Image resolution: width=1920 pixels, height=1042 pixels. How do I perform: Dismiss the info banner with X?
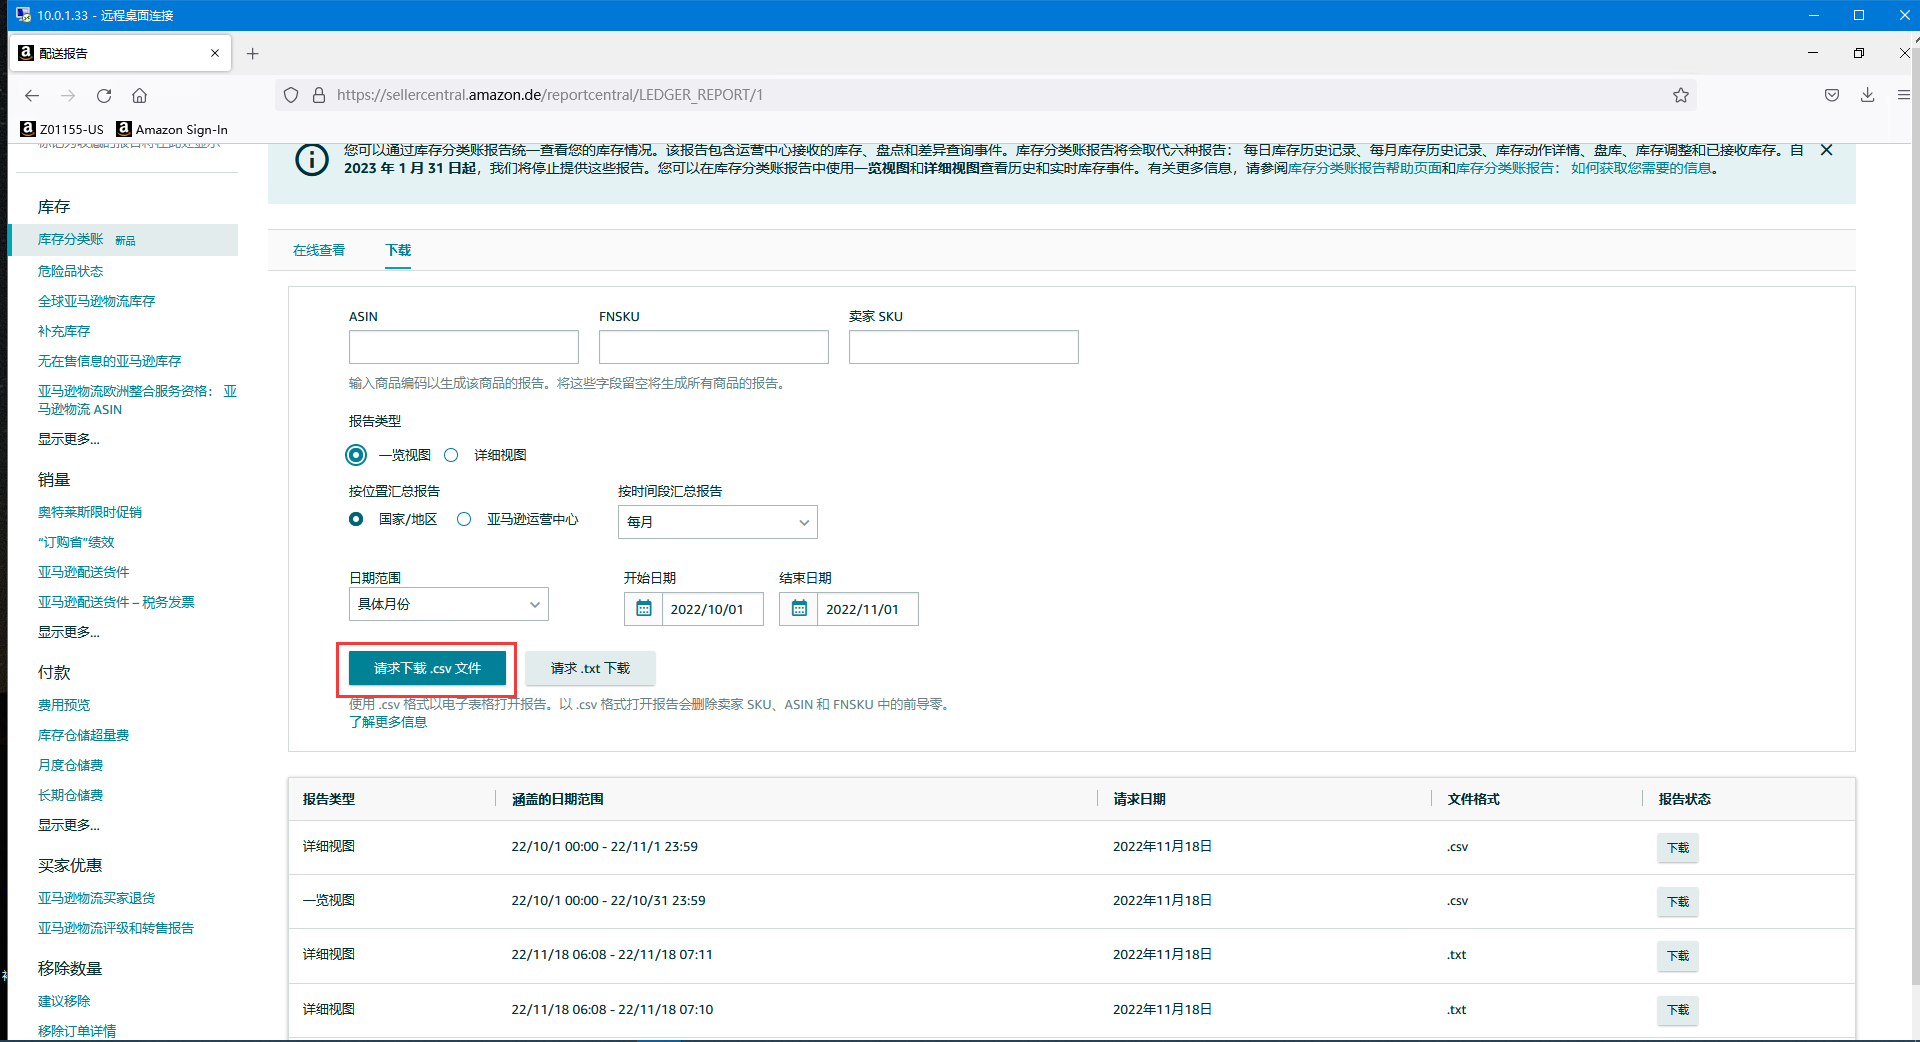pyautogui.click(x=1826, y=150)
